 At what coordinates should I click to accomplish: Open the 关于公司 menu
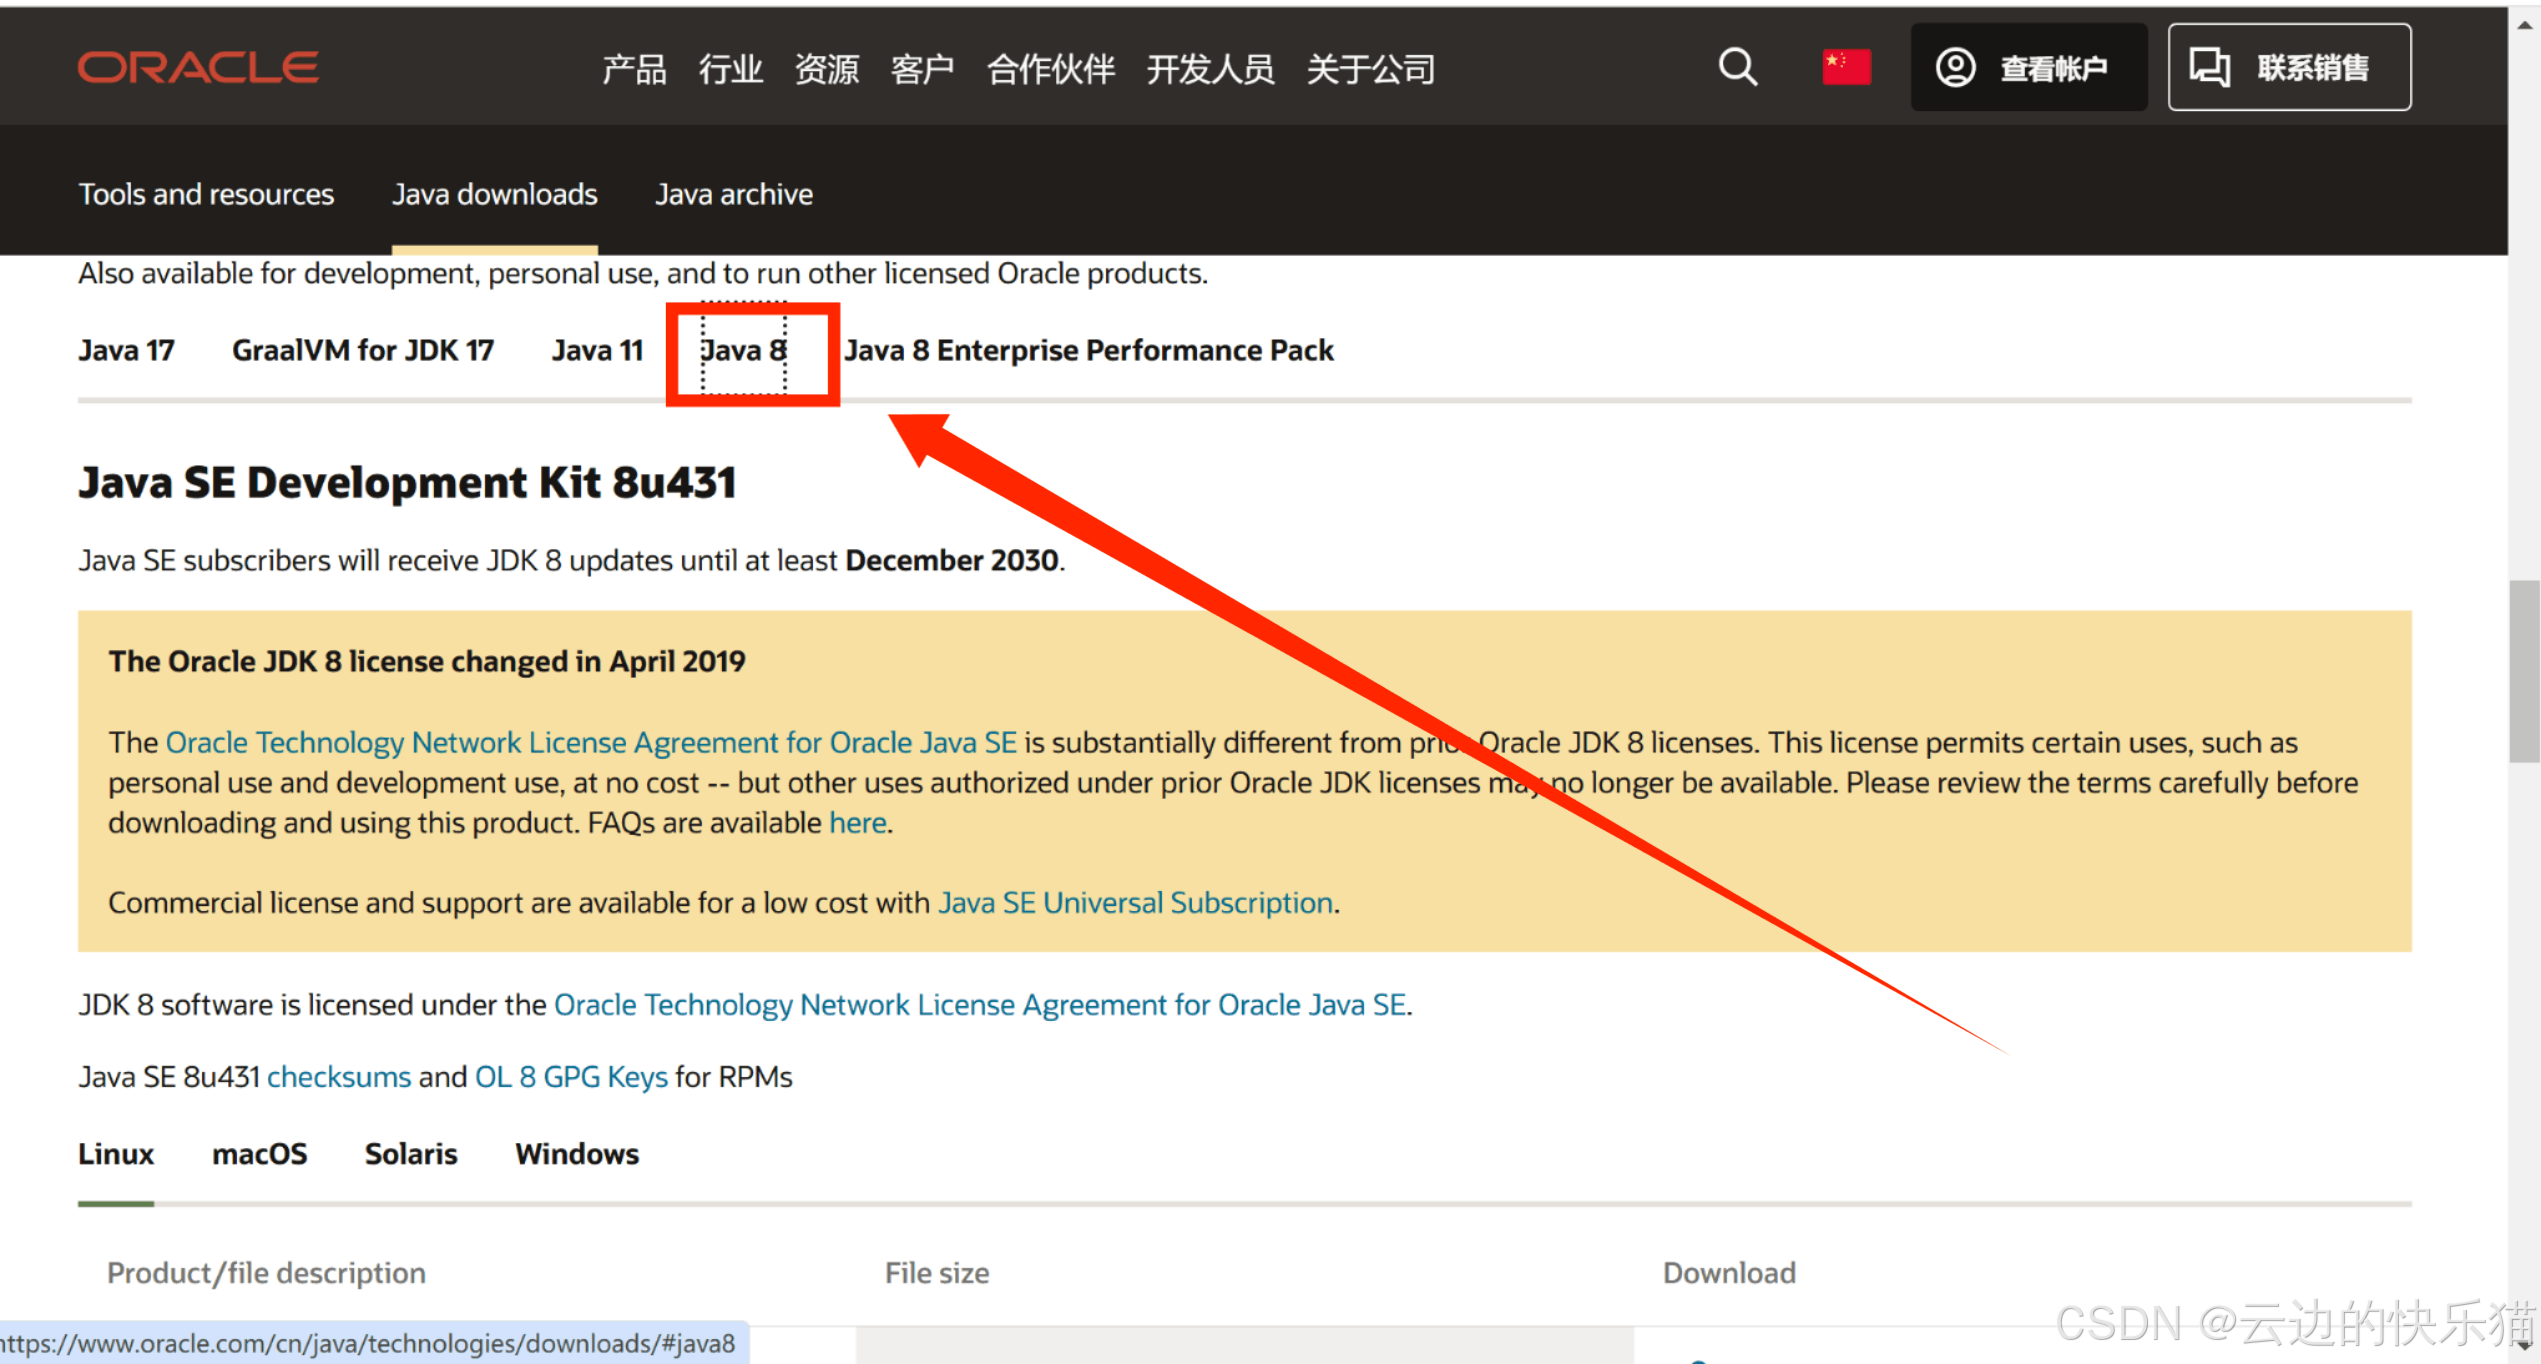click(1370, 68)
